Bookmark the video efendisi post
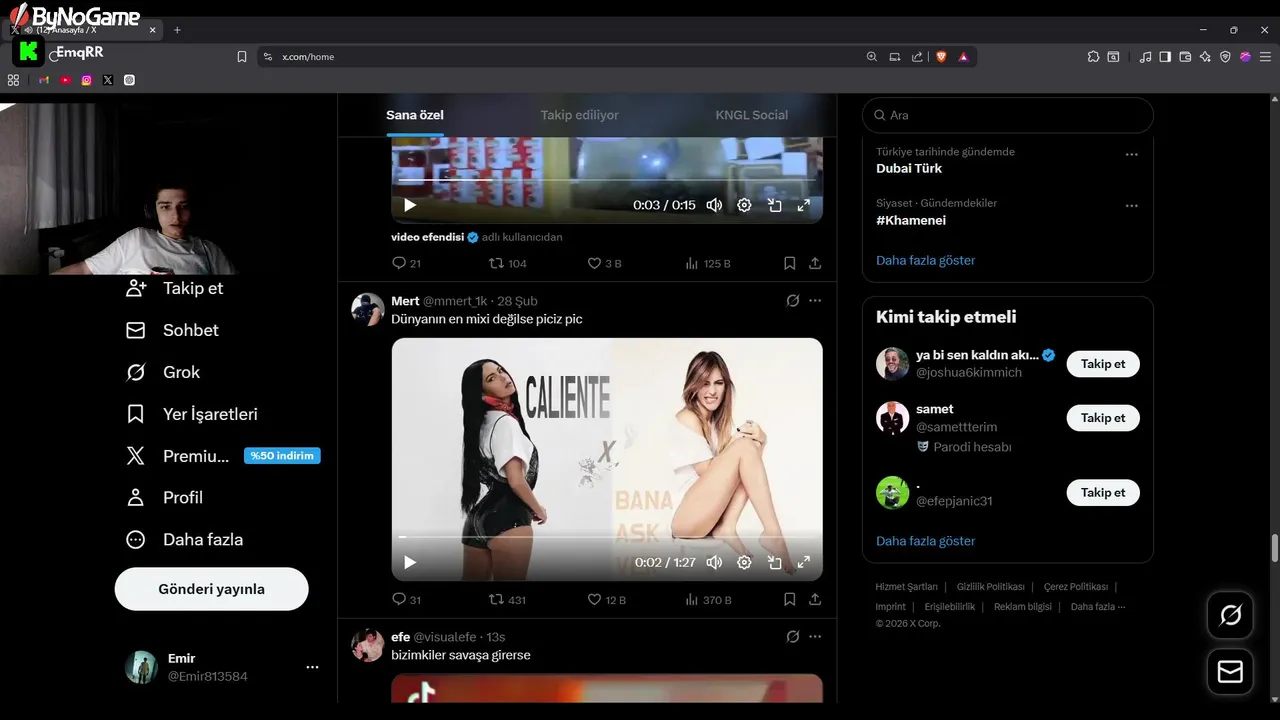The height and width of the screenshot is (720, 1280). (789, 263)
